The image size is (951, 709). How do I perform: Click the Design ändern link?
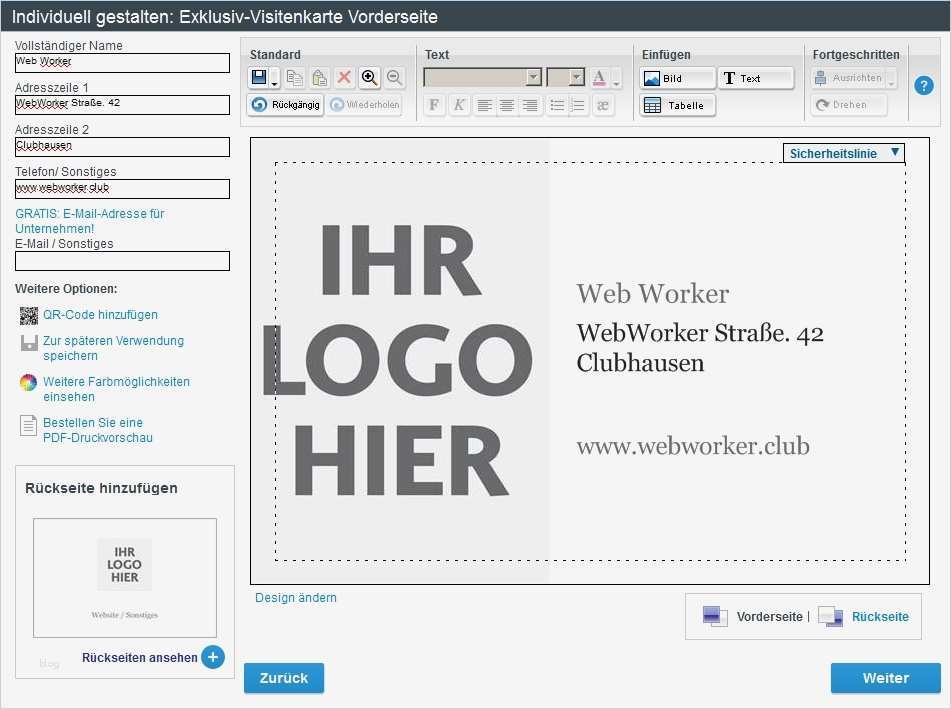click(x=295, y=597)
